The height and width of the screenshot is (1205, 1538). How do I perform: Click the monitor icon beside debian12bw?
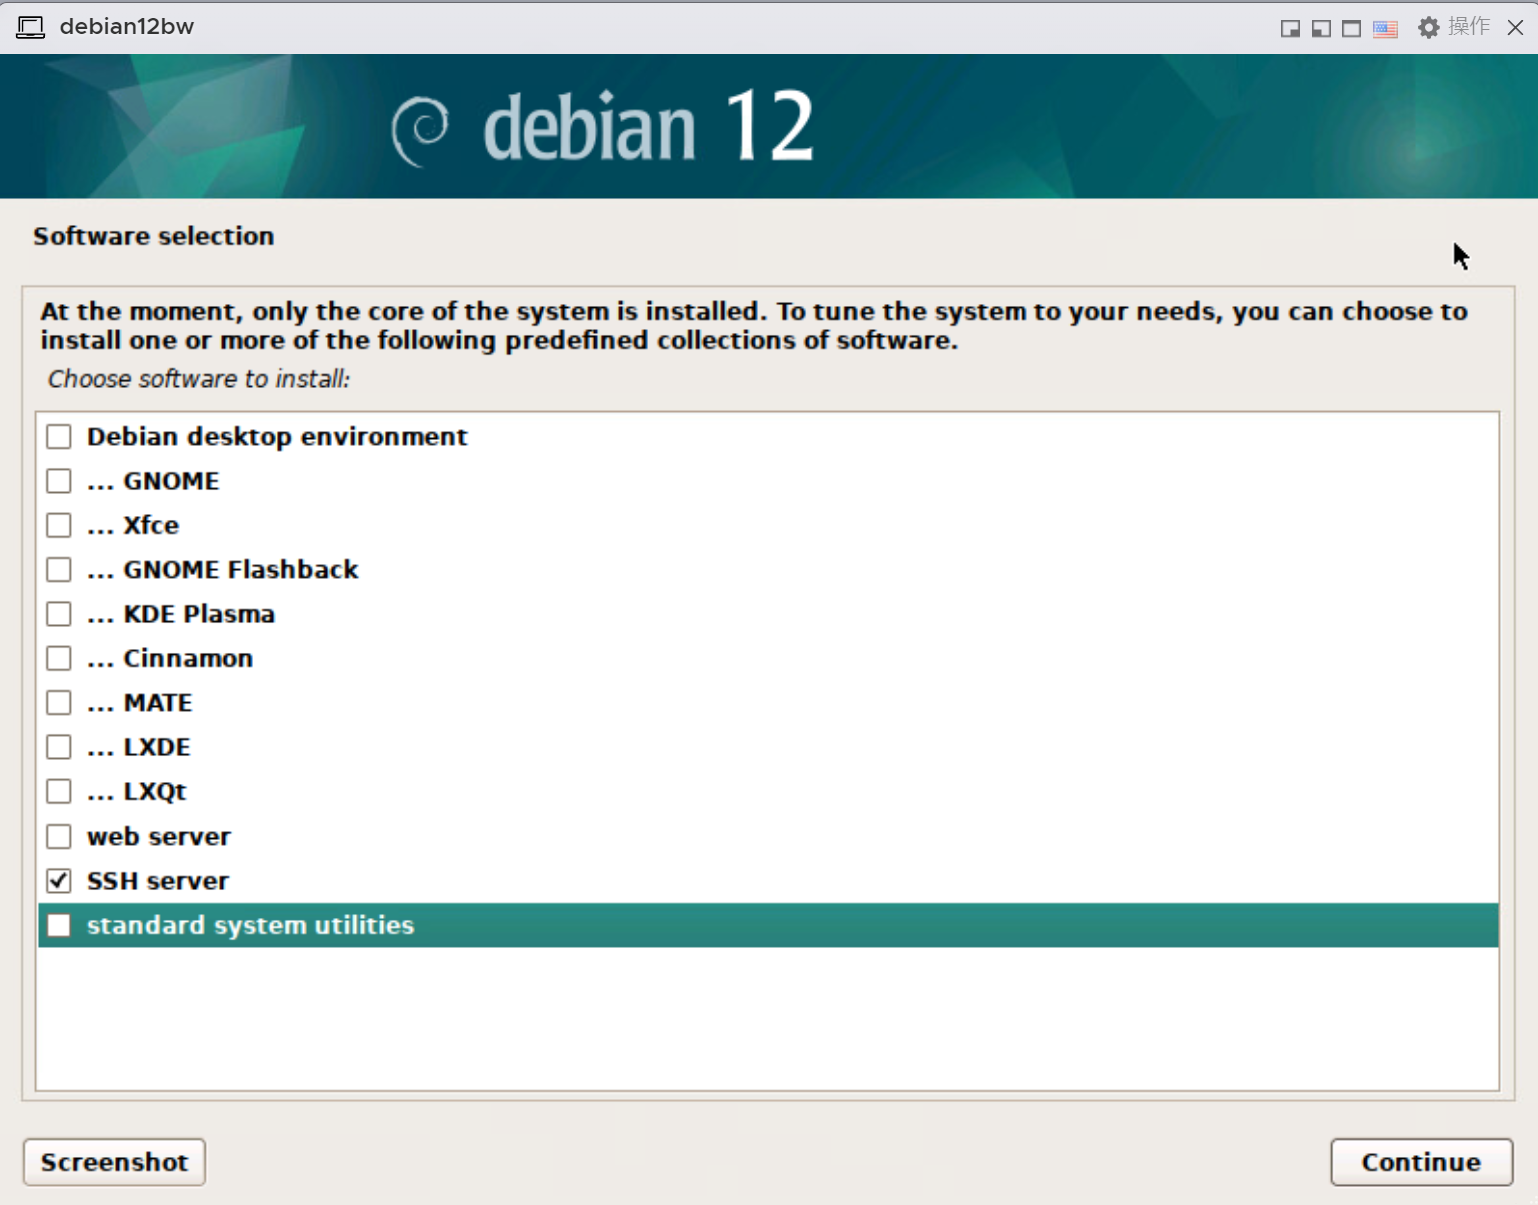tap(31, 27)
